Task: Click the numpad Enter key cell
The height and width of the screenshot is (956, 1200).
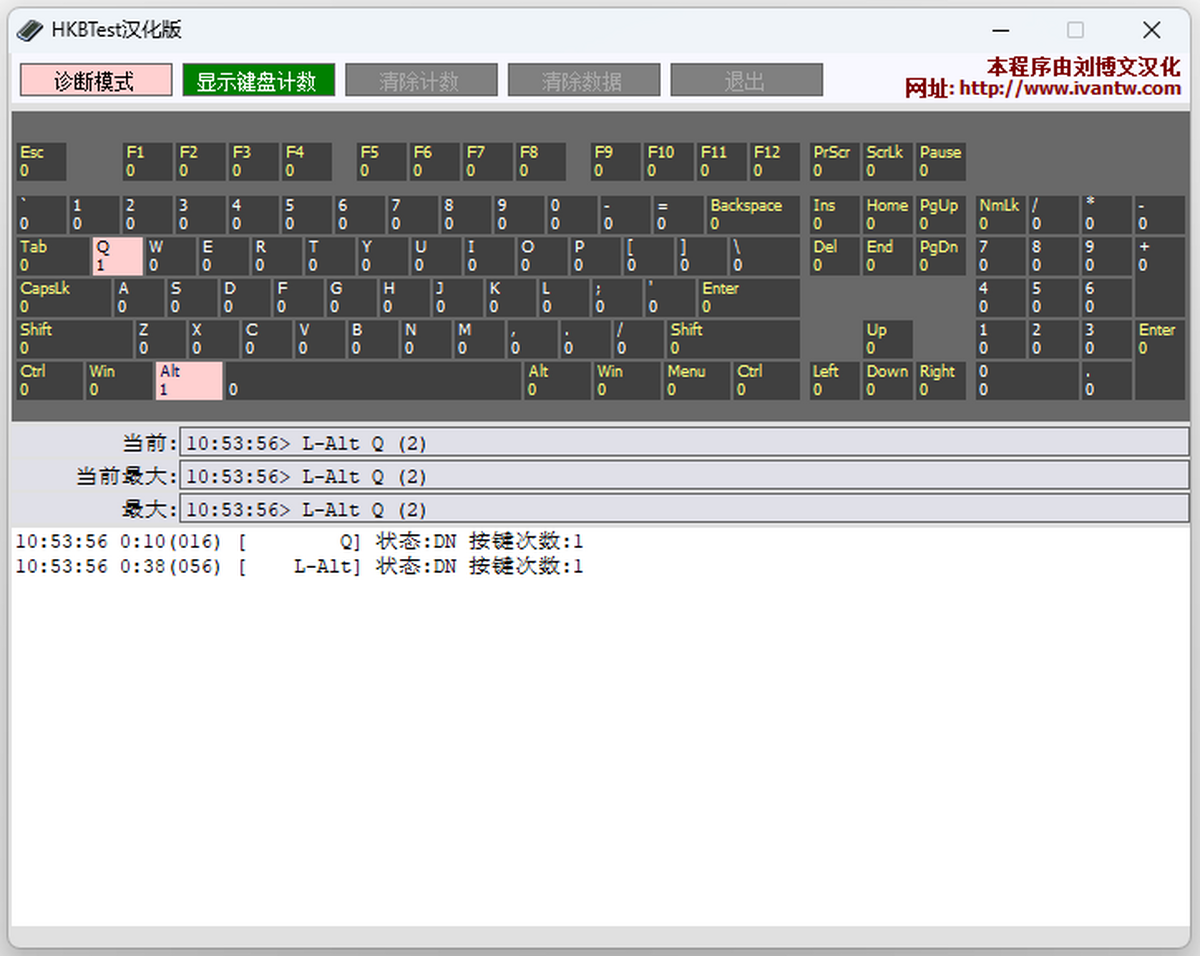Action: (x=1158, y=359)
